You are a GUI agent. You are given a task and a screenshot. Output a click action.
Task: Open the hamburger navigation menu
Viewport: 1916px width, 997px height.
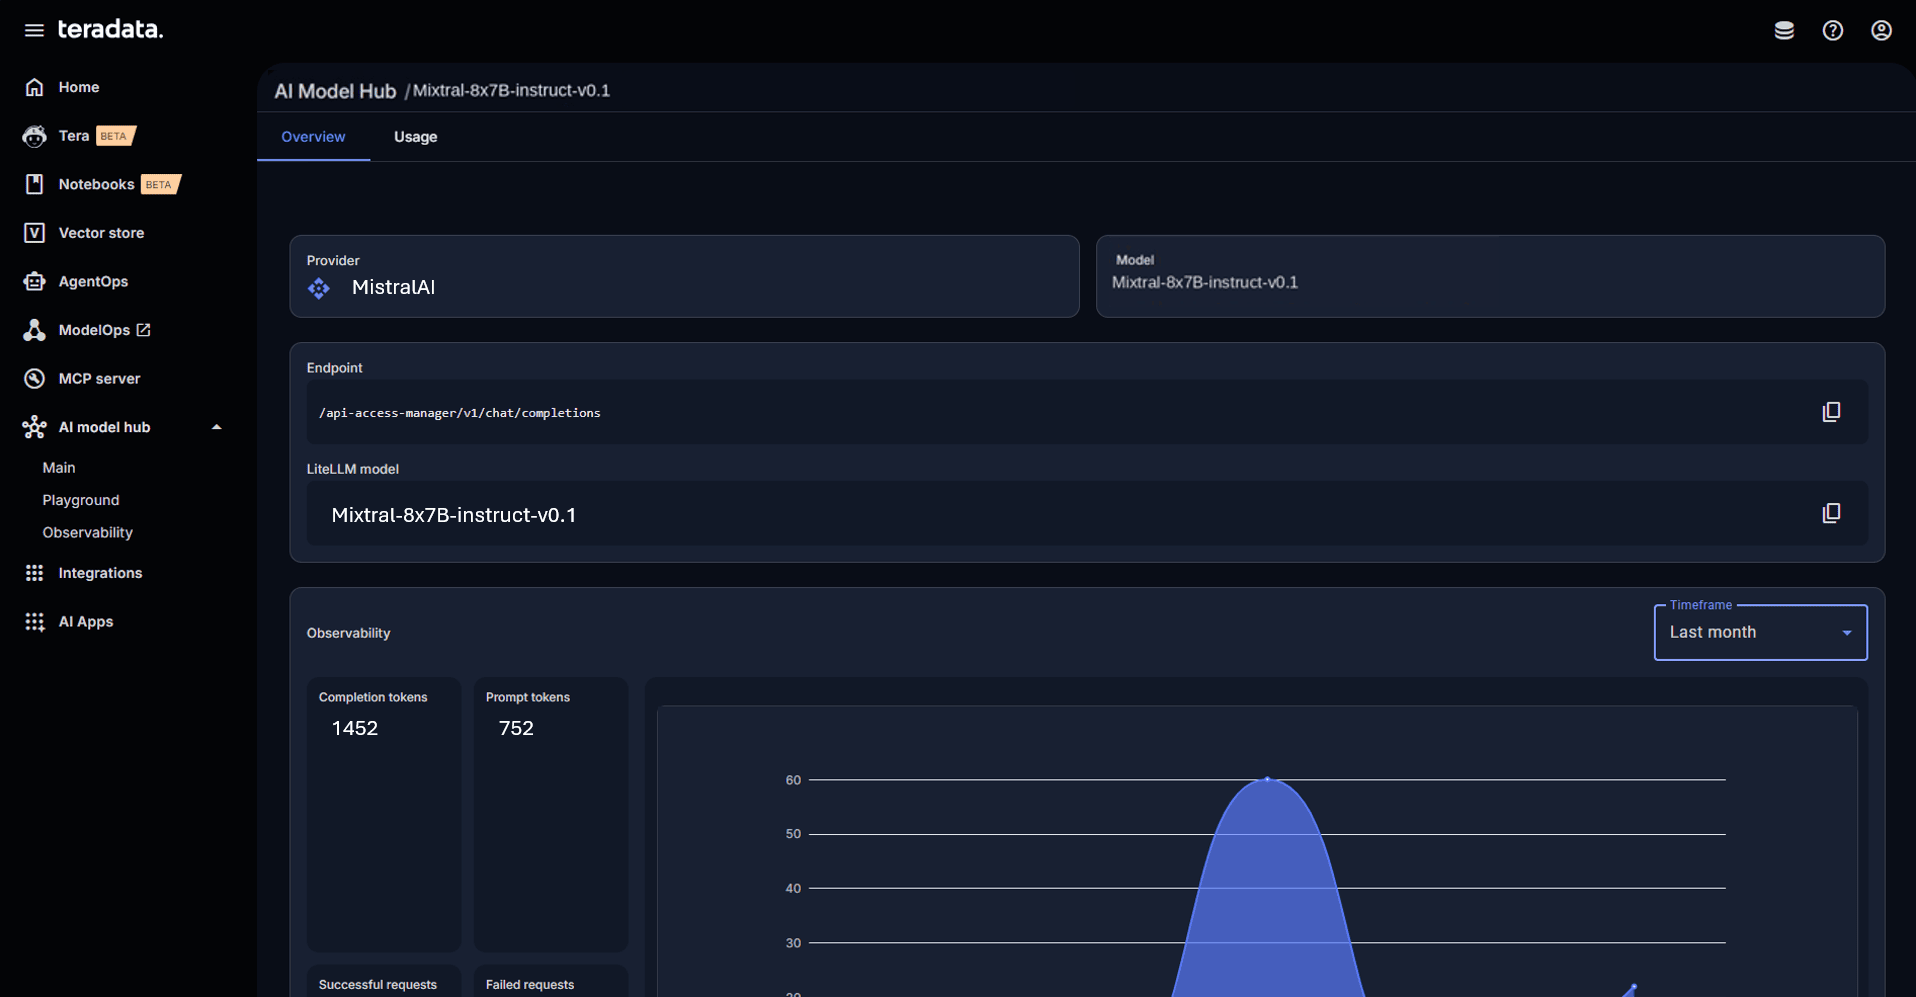[x=34, y=30]
